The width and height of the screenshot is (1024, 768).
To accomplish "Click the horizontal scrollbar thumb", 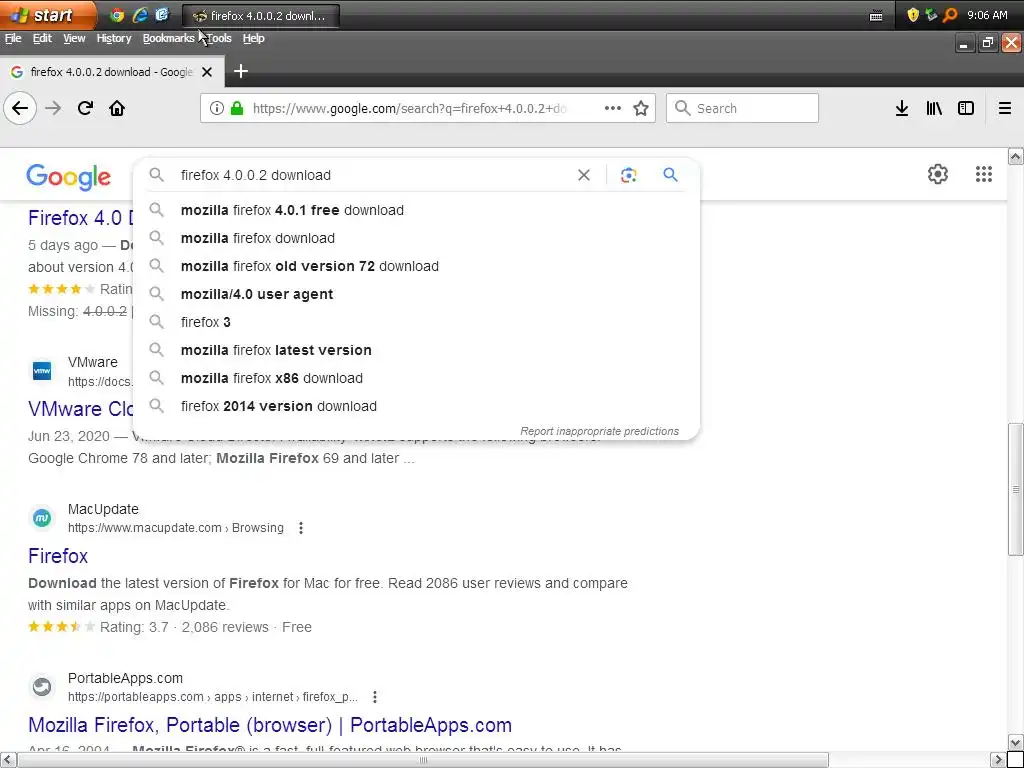I will (x=423, y=760).
